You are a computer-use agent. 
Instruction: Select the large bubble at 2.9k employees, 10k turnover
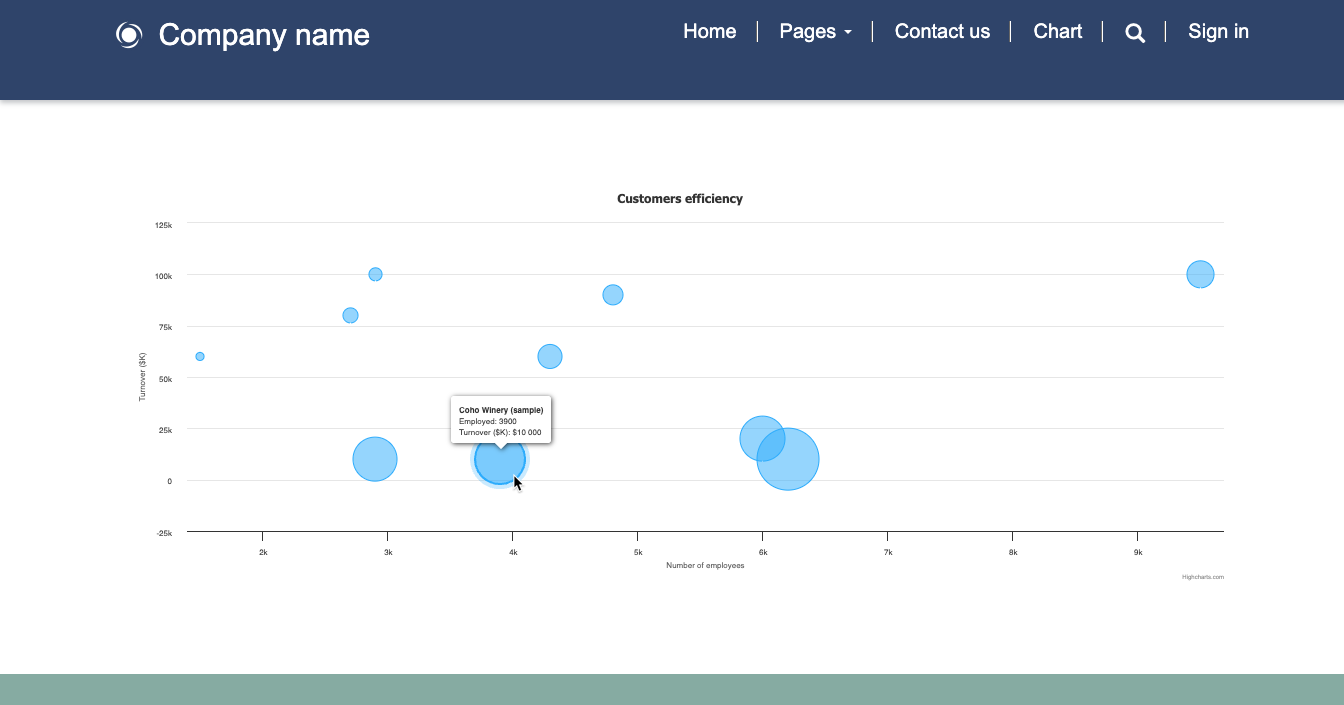(x=375, y=460)
